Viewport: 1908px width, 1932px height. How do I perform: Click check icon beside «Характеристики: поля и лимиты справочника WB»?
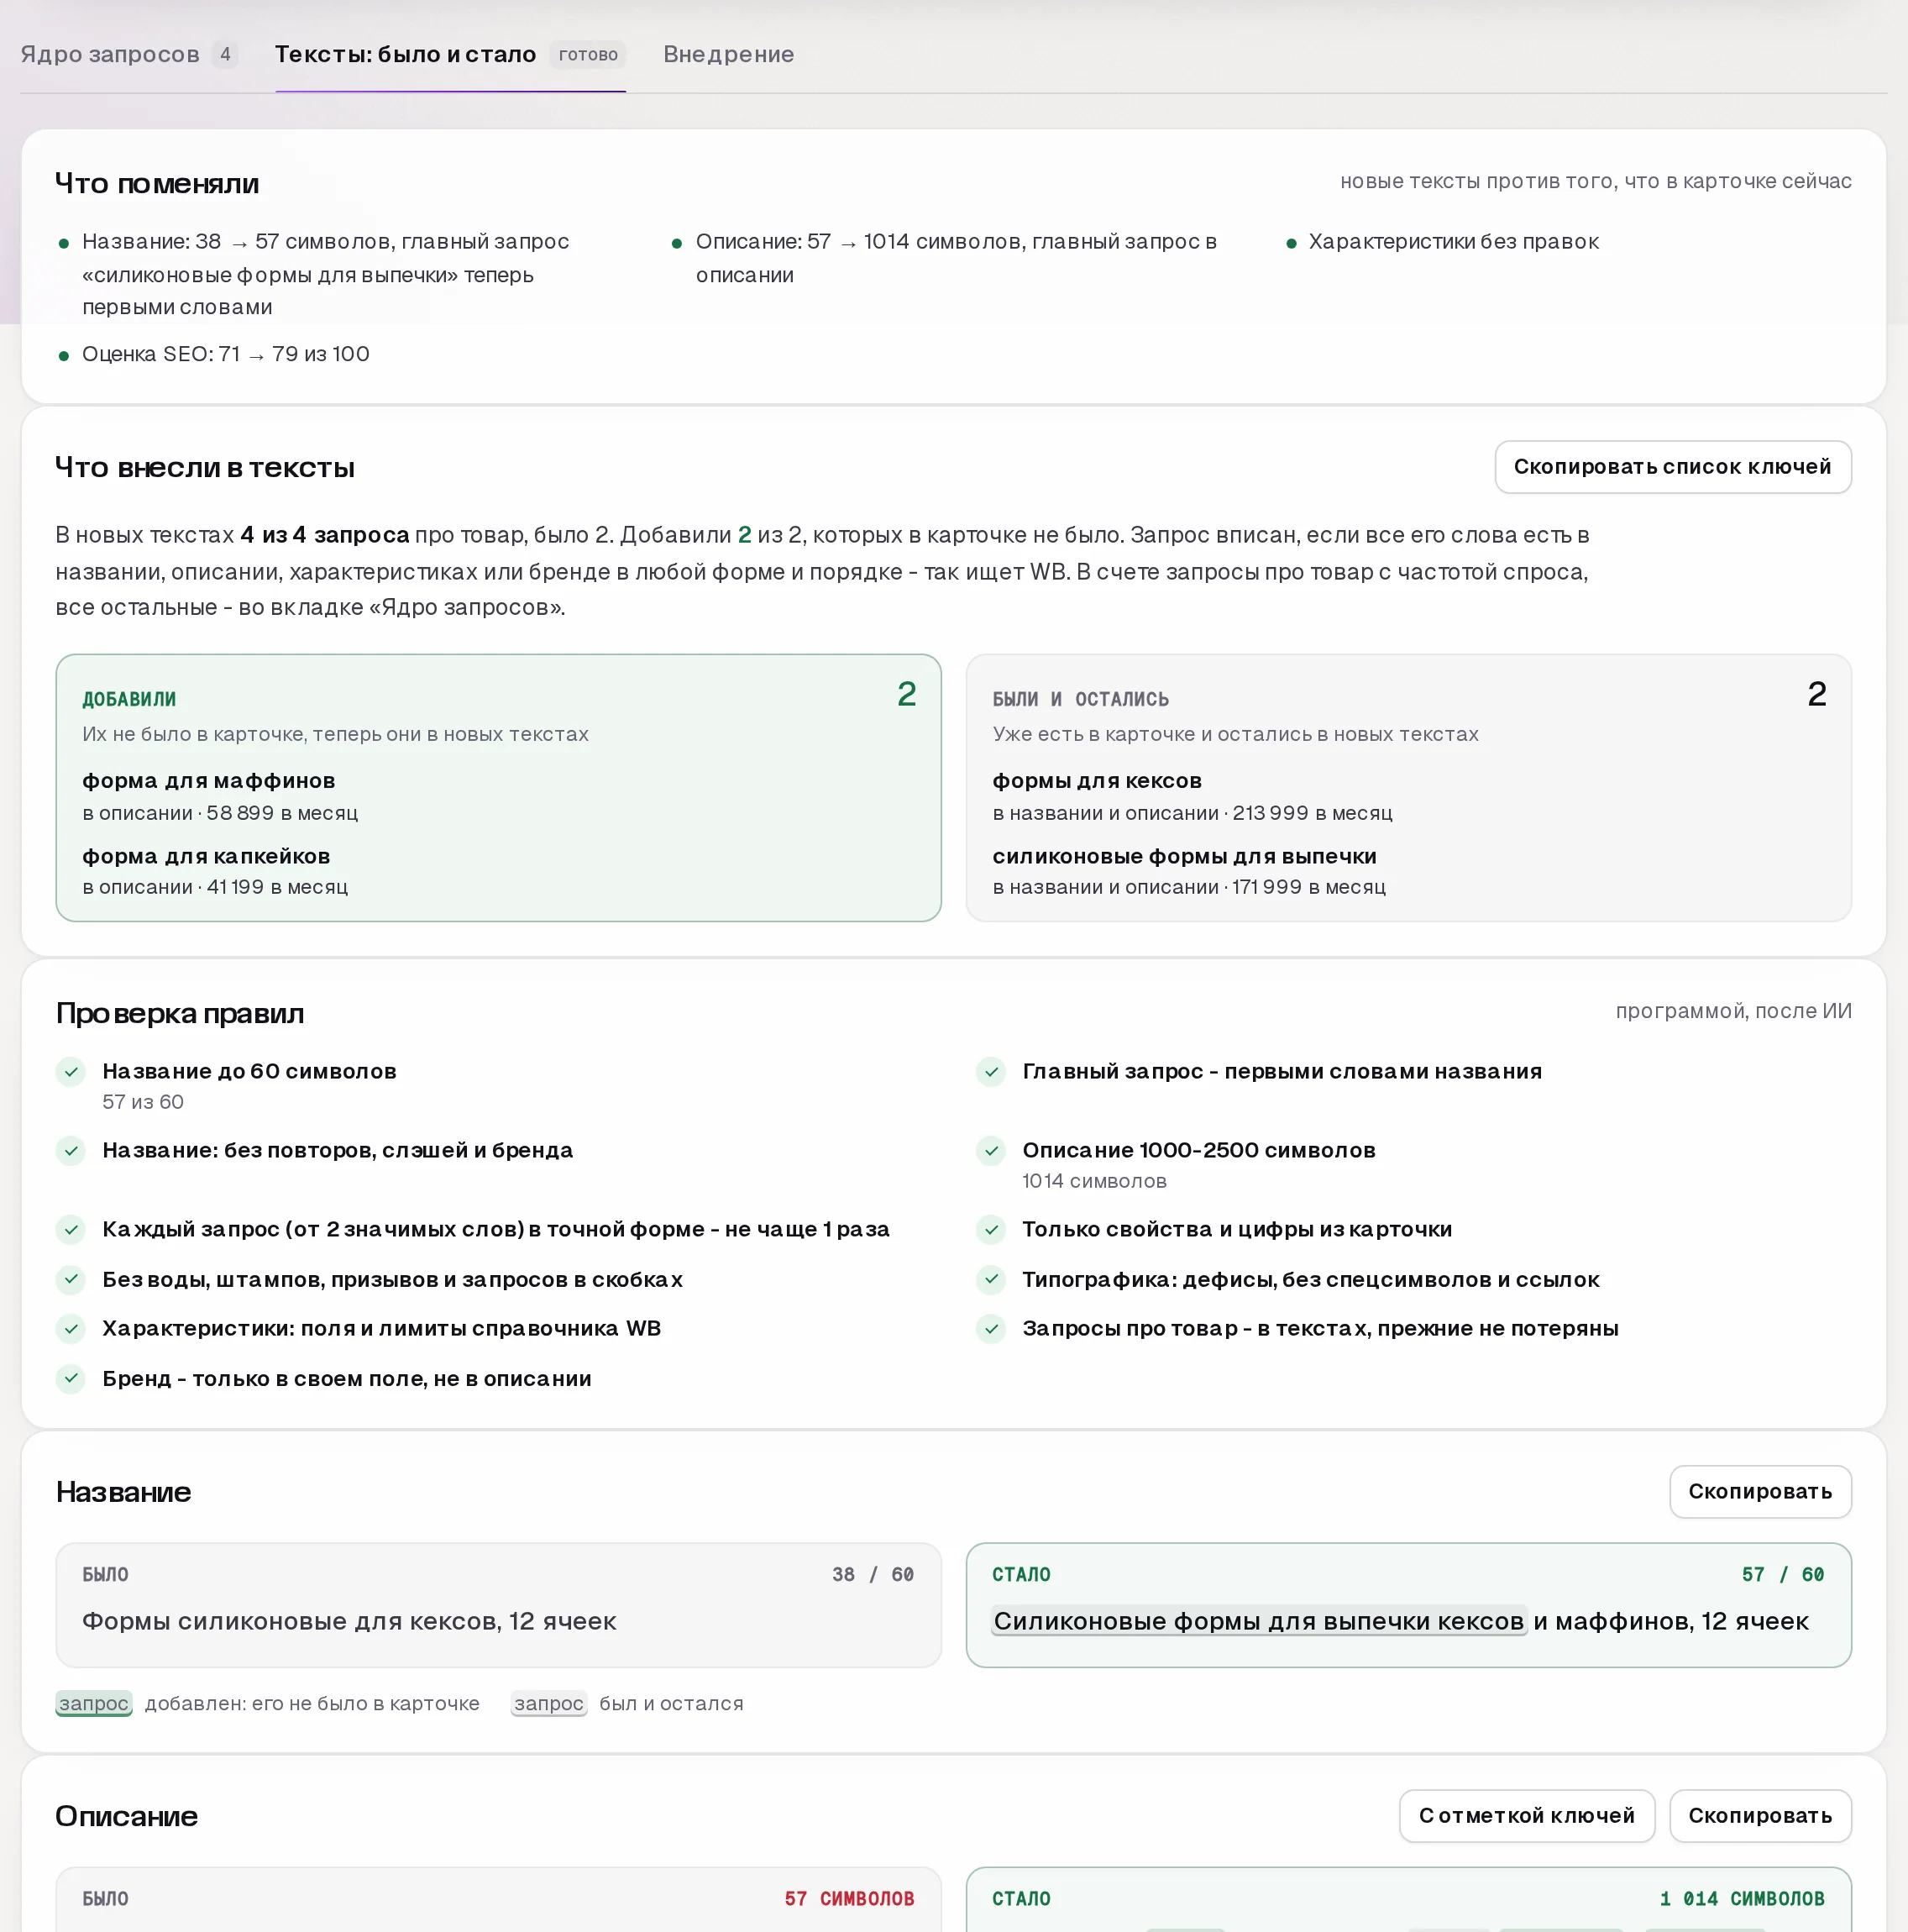71,1328
